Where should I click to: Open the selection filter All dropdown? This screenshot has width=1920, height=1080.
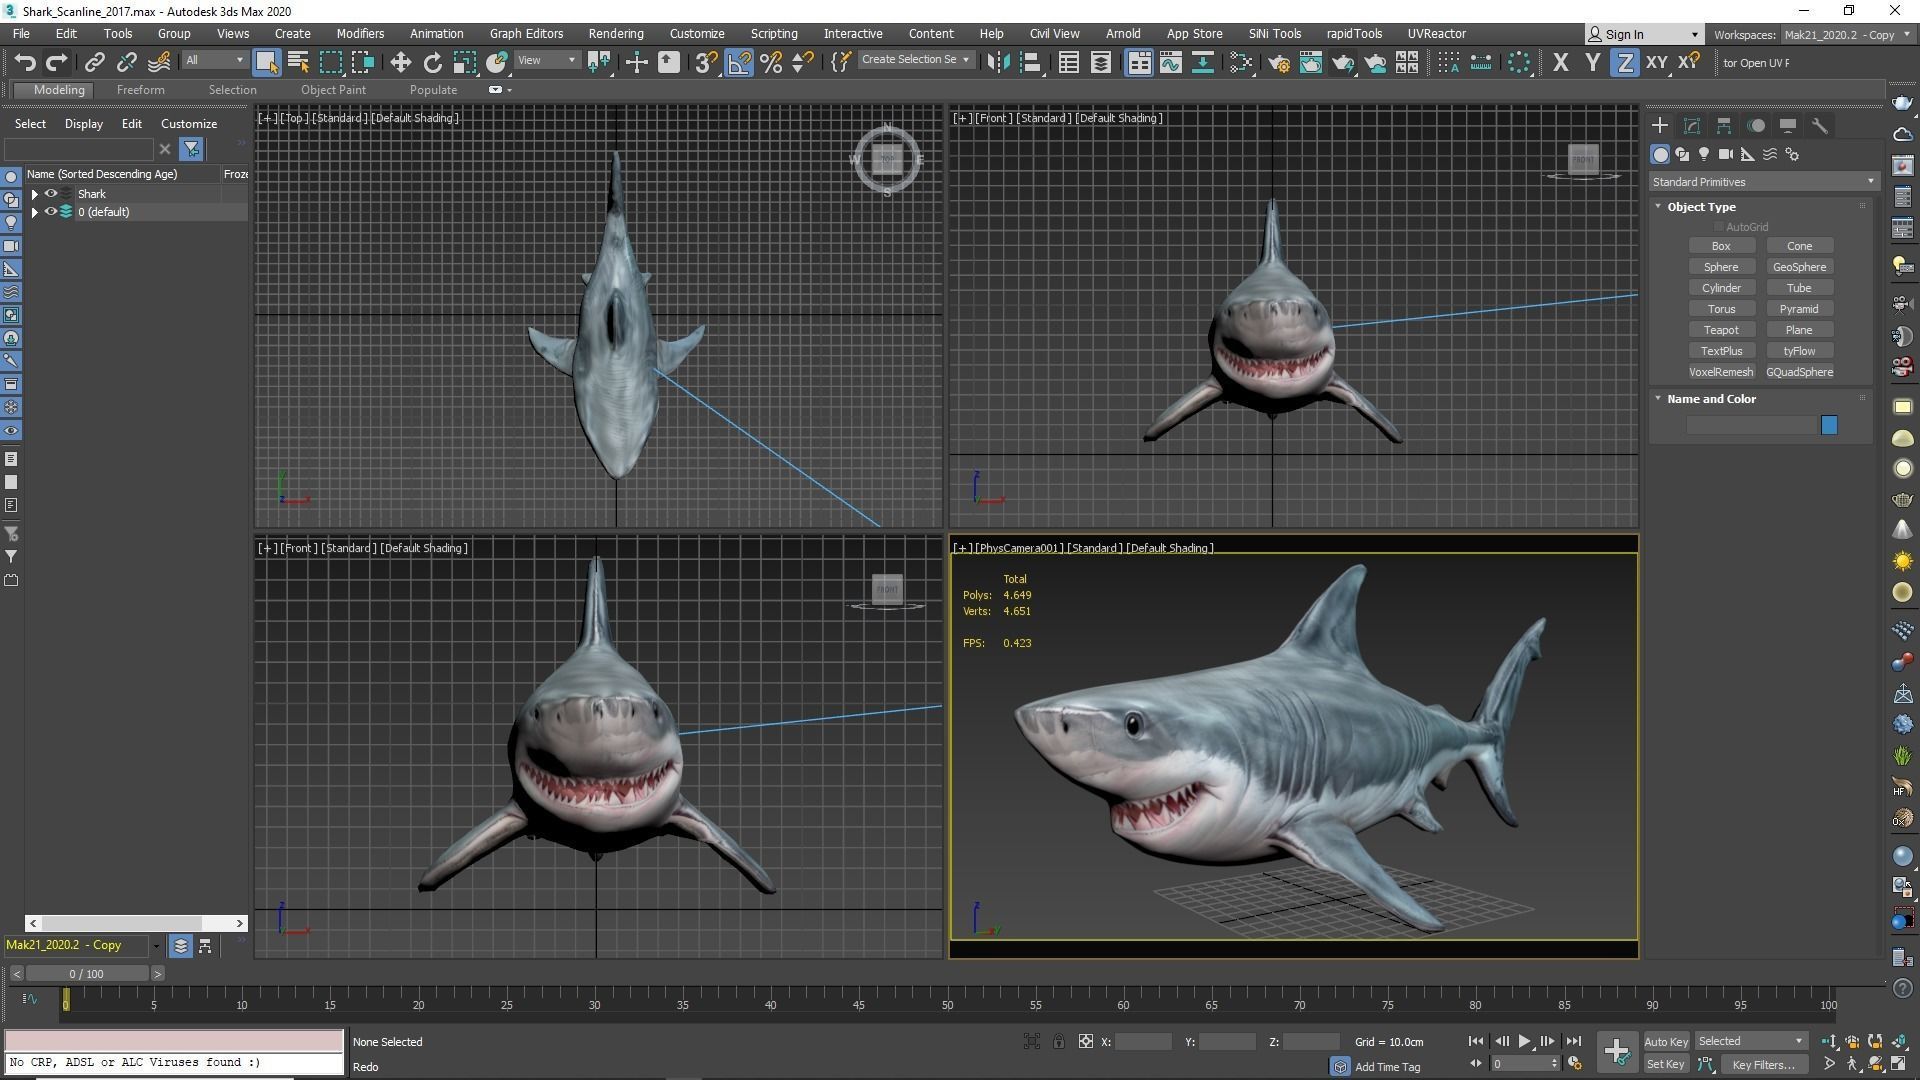coord(214,61)
